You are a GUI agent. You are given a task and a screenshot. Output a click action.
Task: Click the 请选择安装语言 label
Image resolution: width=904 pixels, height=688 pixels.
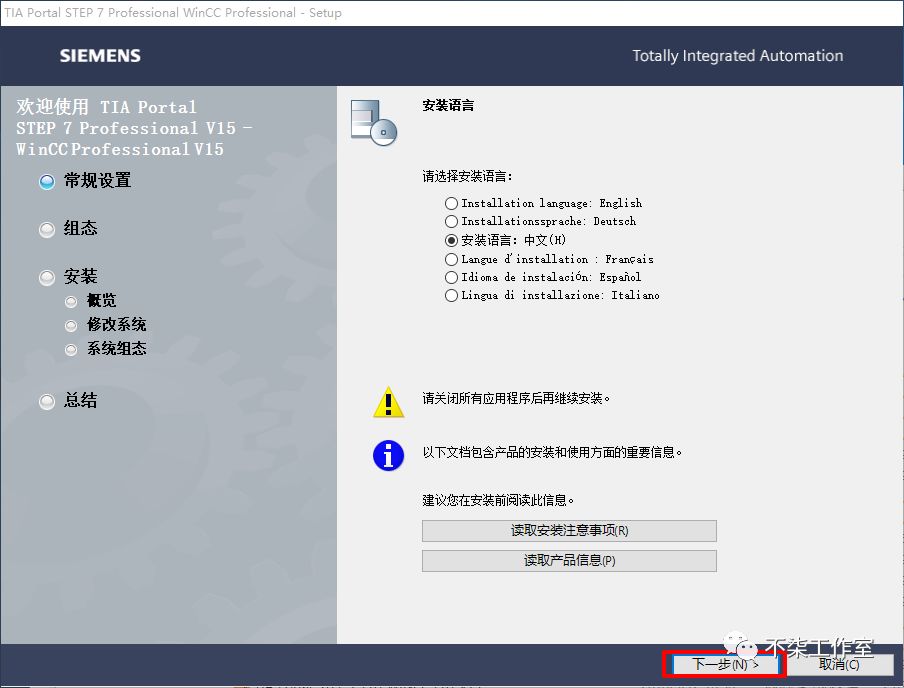pyautogui.click(x=467, y=176)
